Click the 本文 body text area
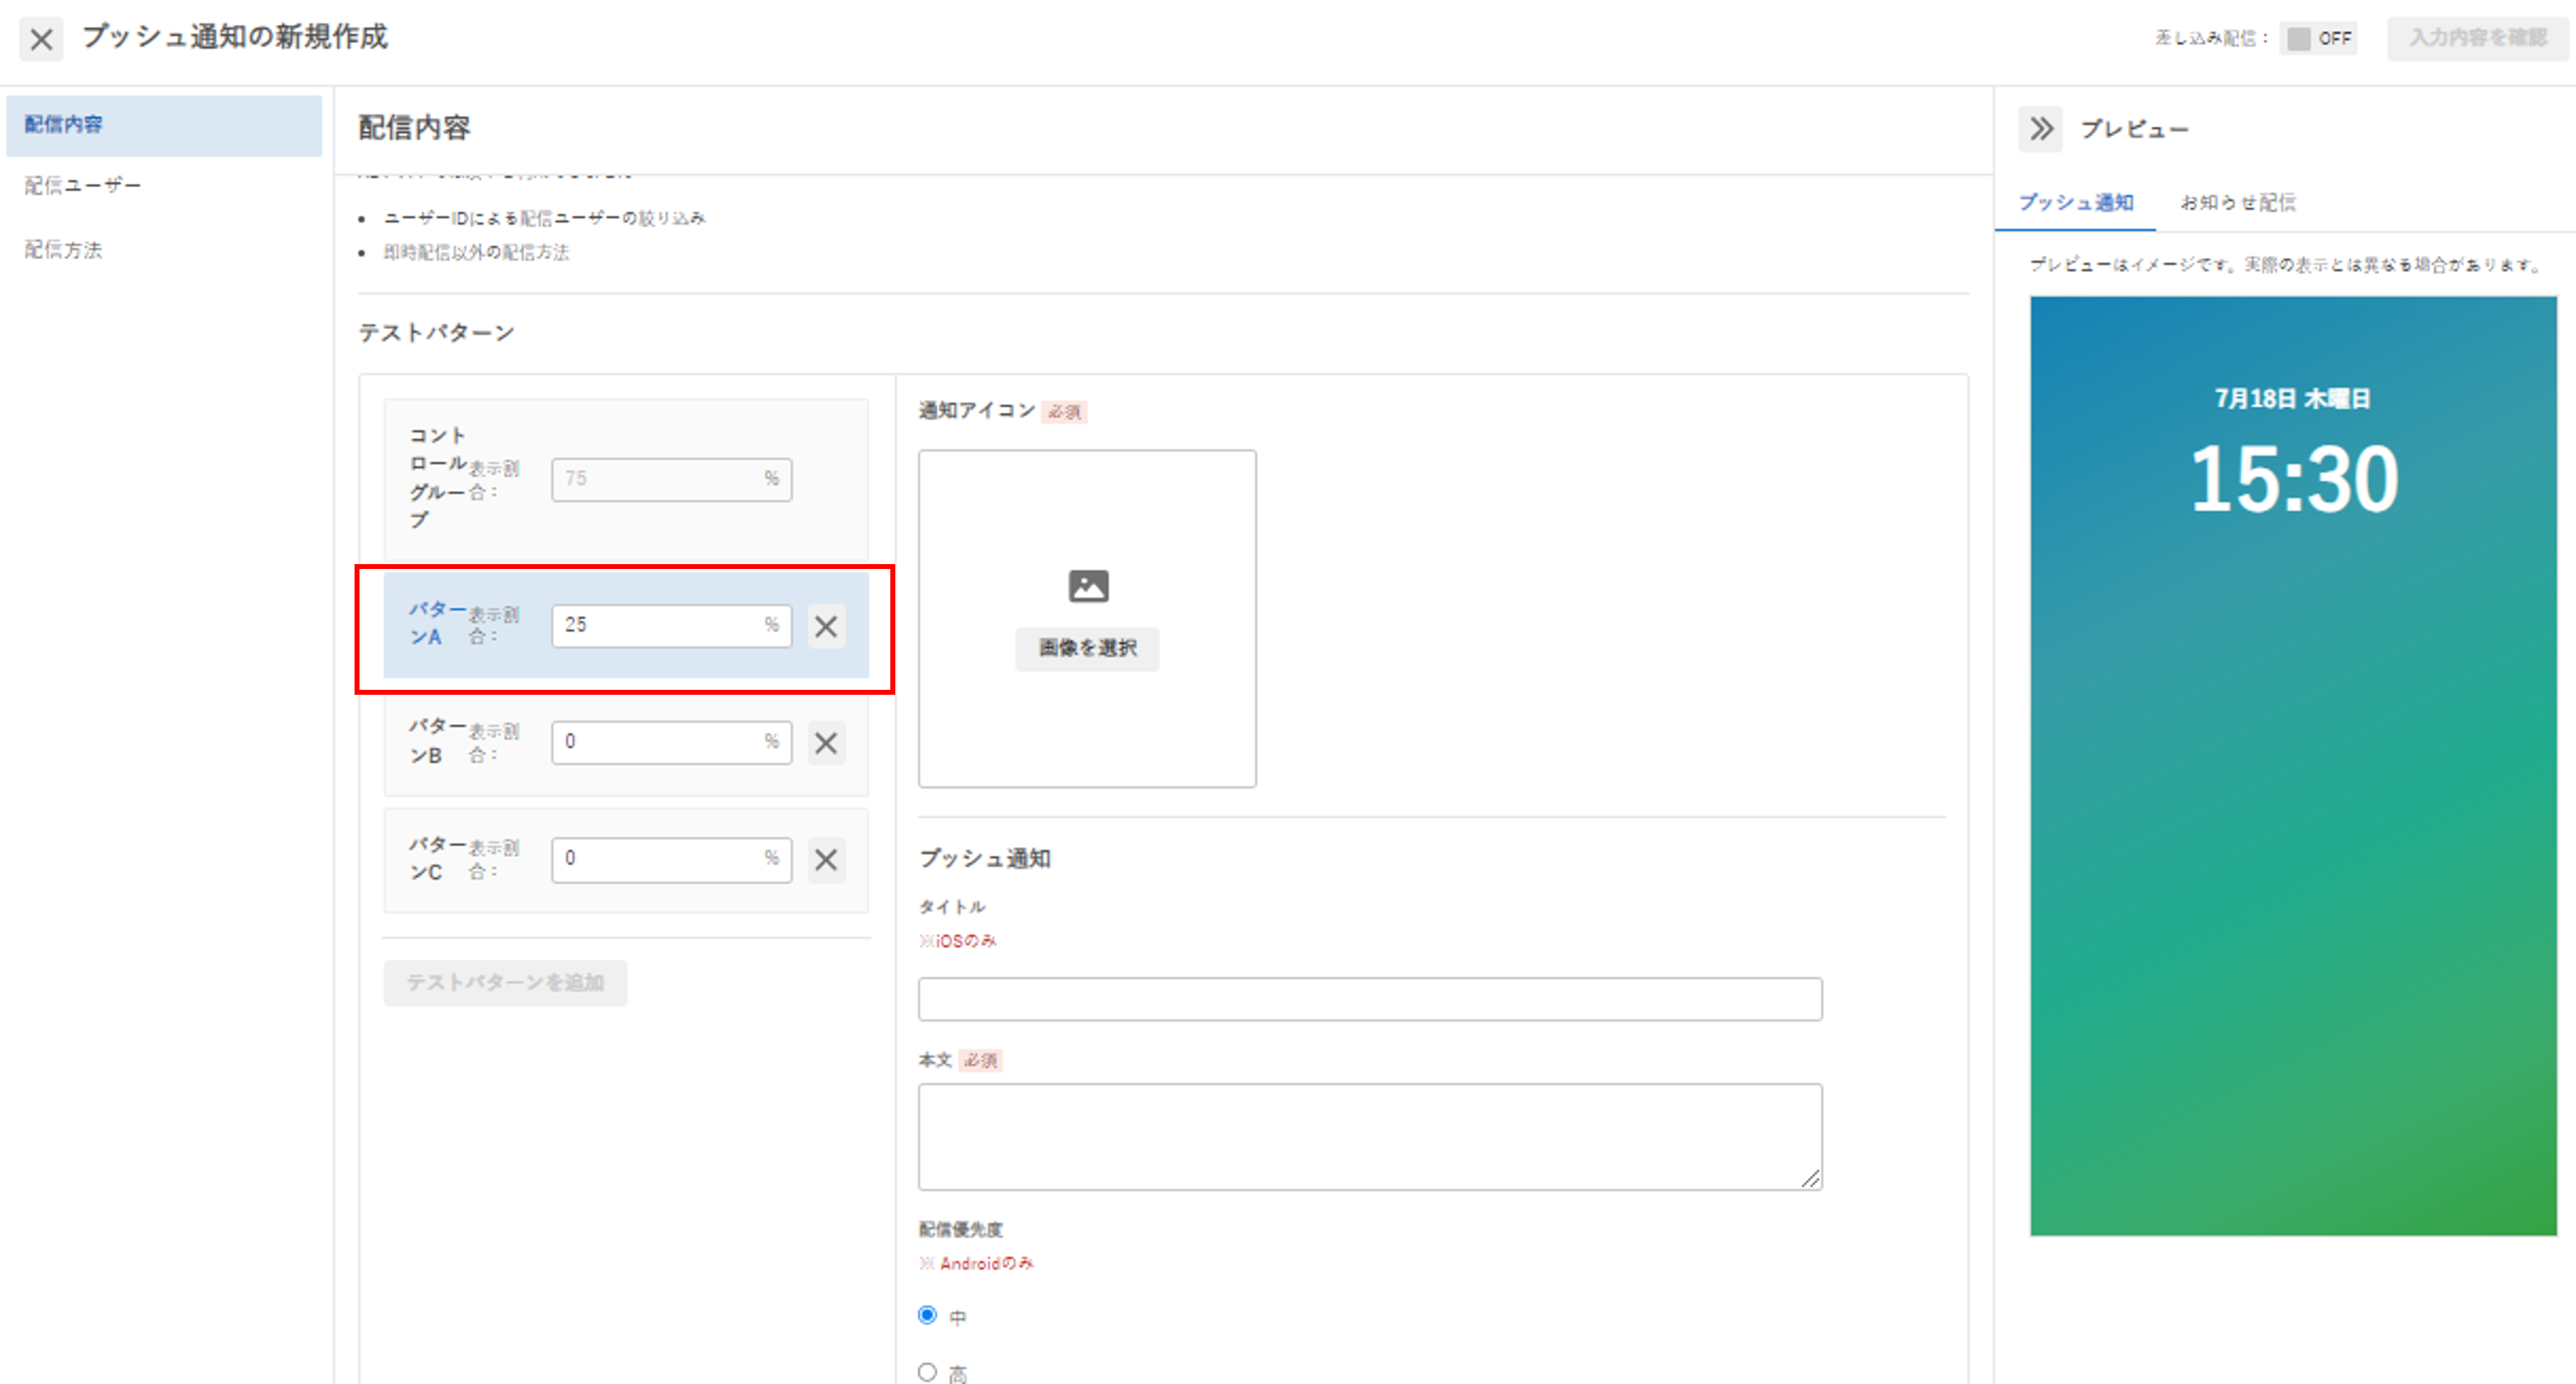Viewport: 2576px width, 1384px height. 1370,1137
